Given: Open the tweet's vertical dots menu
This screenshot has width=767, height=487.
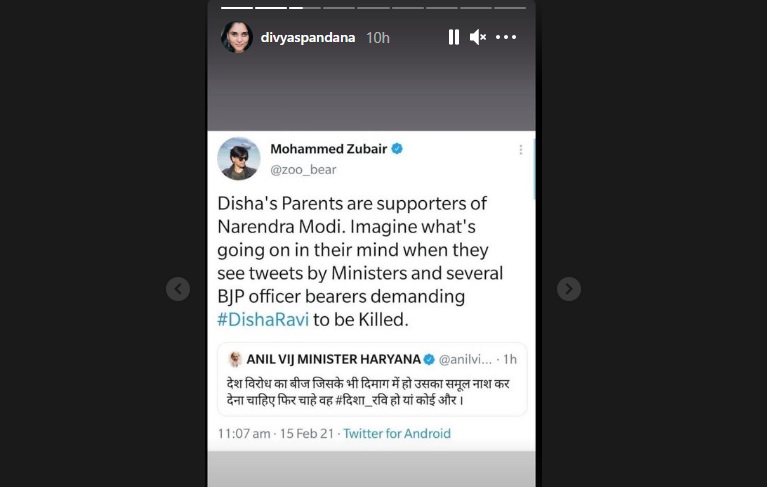Looking at the screenshot, I should 520,150.
